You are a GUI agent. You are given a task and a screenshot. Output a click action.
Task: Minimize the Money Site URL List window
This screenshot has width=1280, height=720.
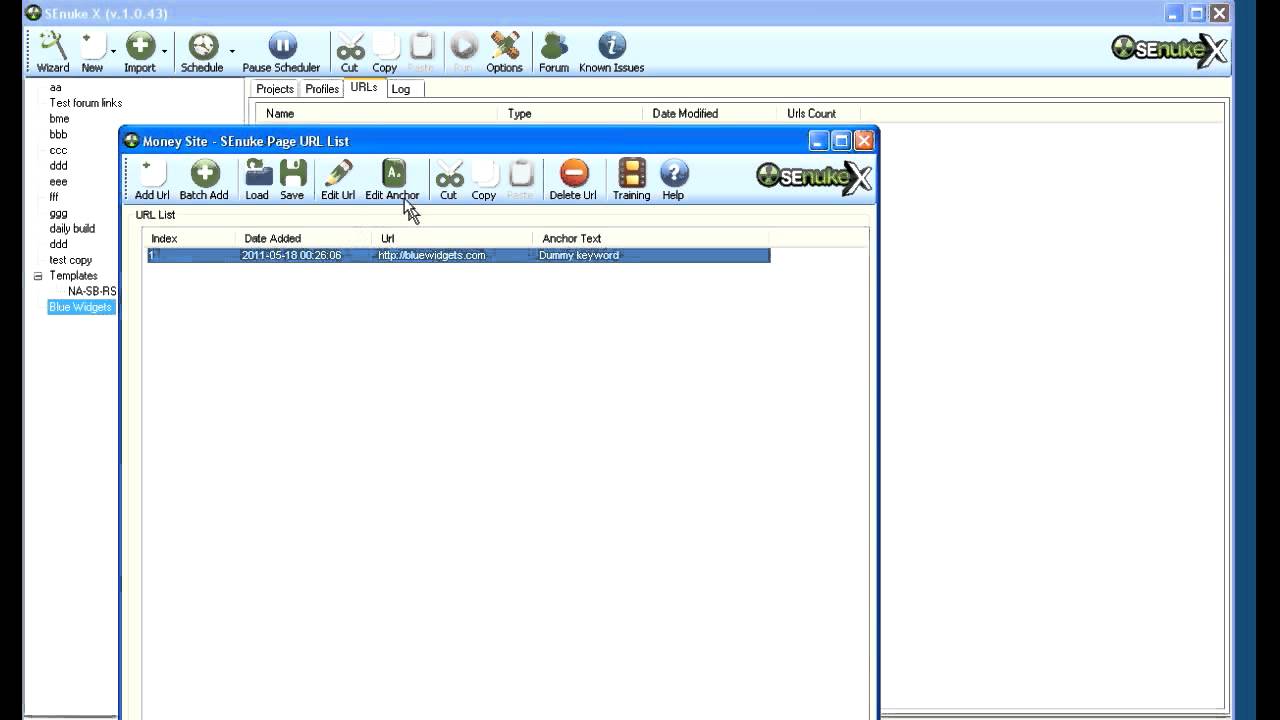819,141
